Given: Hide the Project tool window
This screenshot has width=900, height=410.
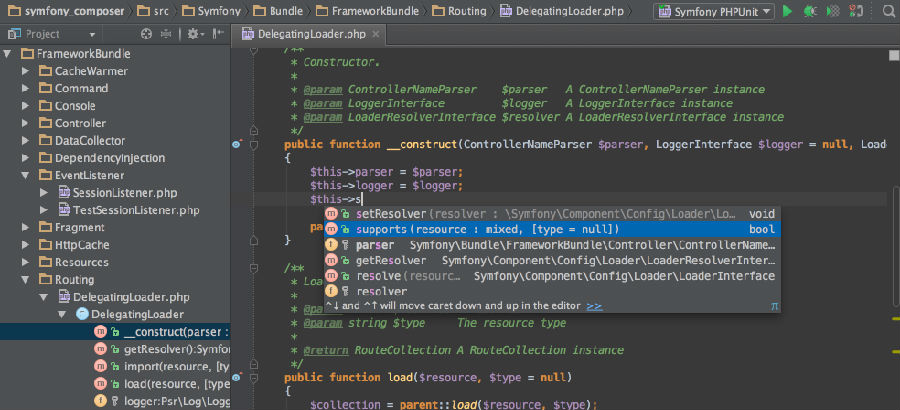Looking at the screenshot, I should coord(216,34).
